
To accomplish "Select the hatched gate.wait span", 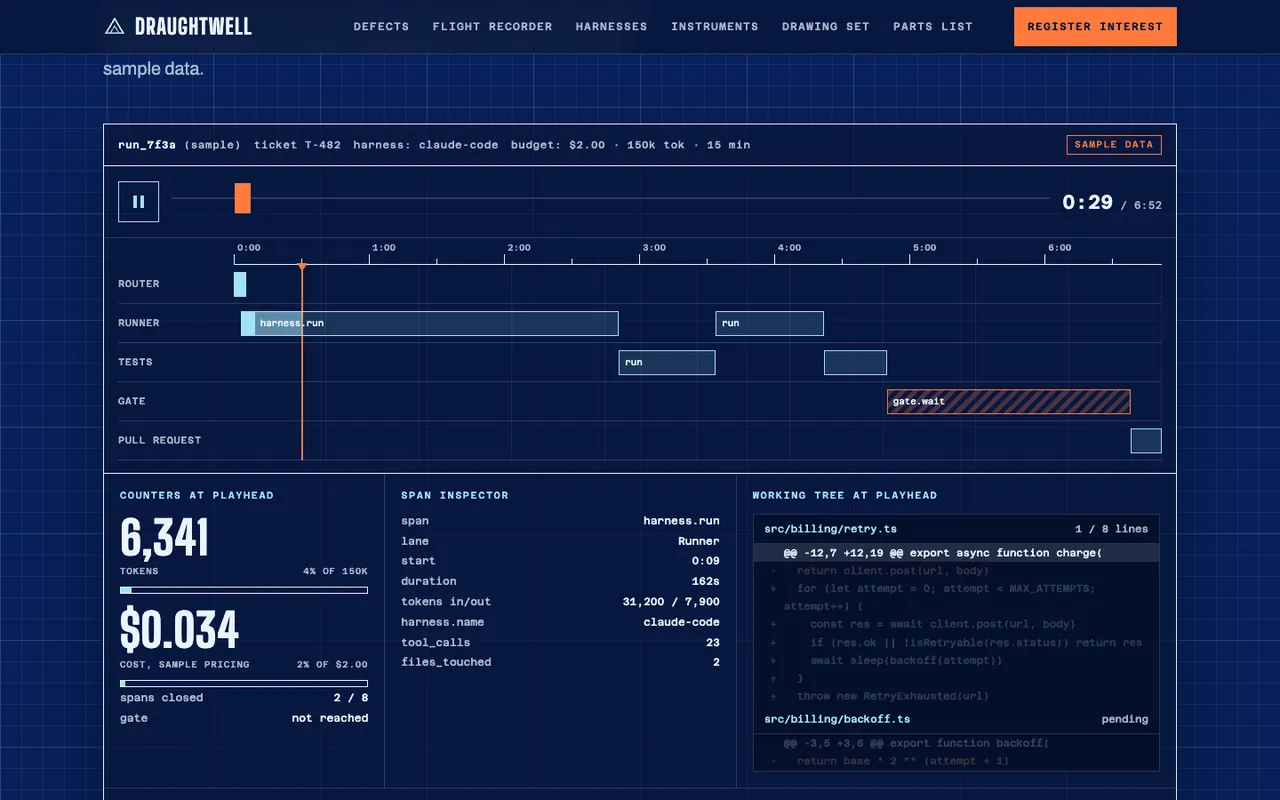I will click(x=1008, y=401).
